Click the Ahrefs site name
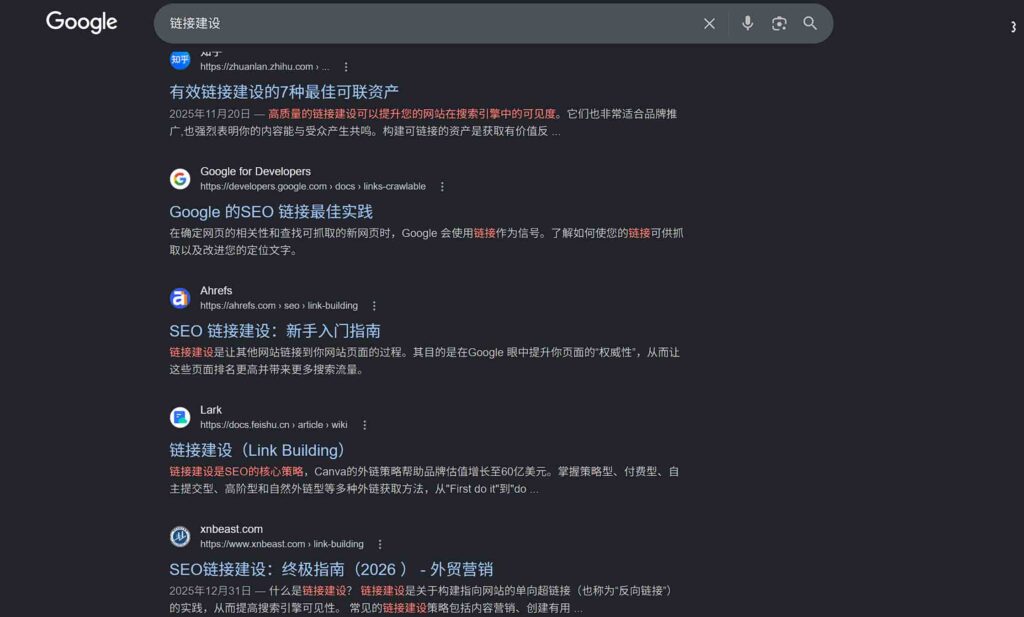The height and width of the screenshot is (617, 1024). (x=216, y=291)
